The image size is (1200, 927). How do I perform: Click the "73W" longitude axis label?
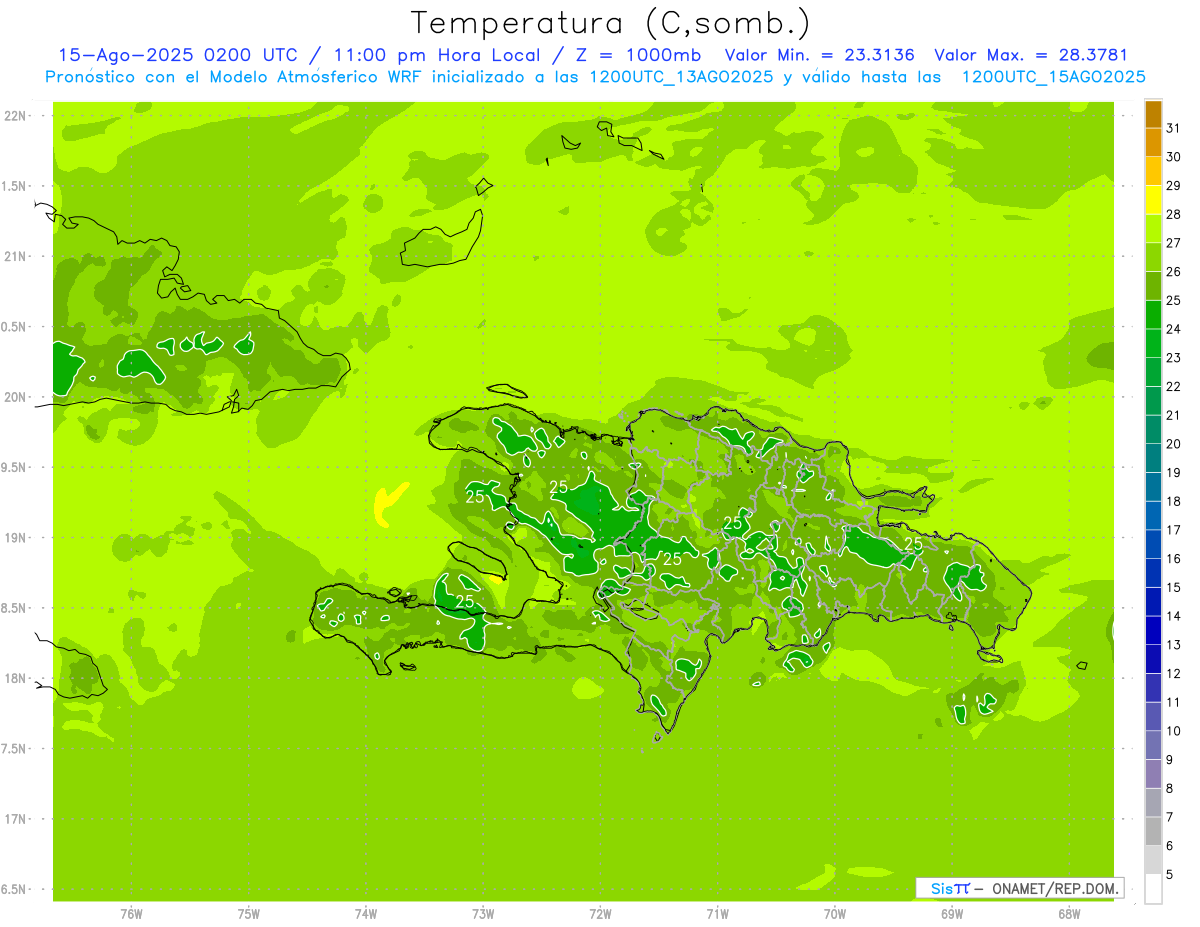tap(483, 914)
